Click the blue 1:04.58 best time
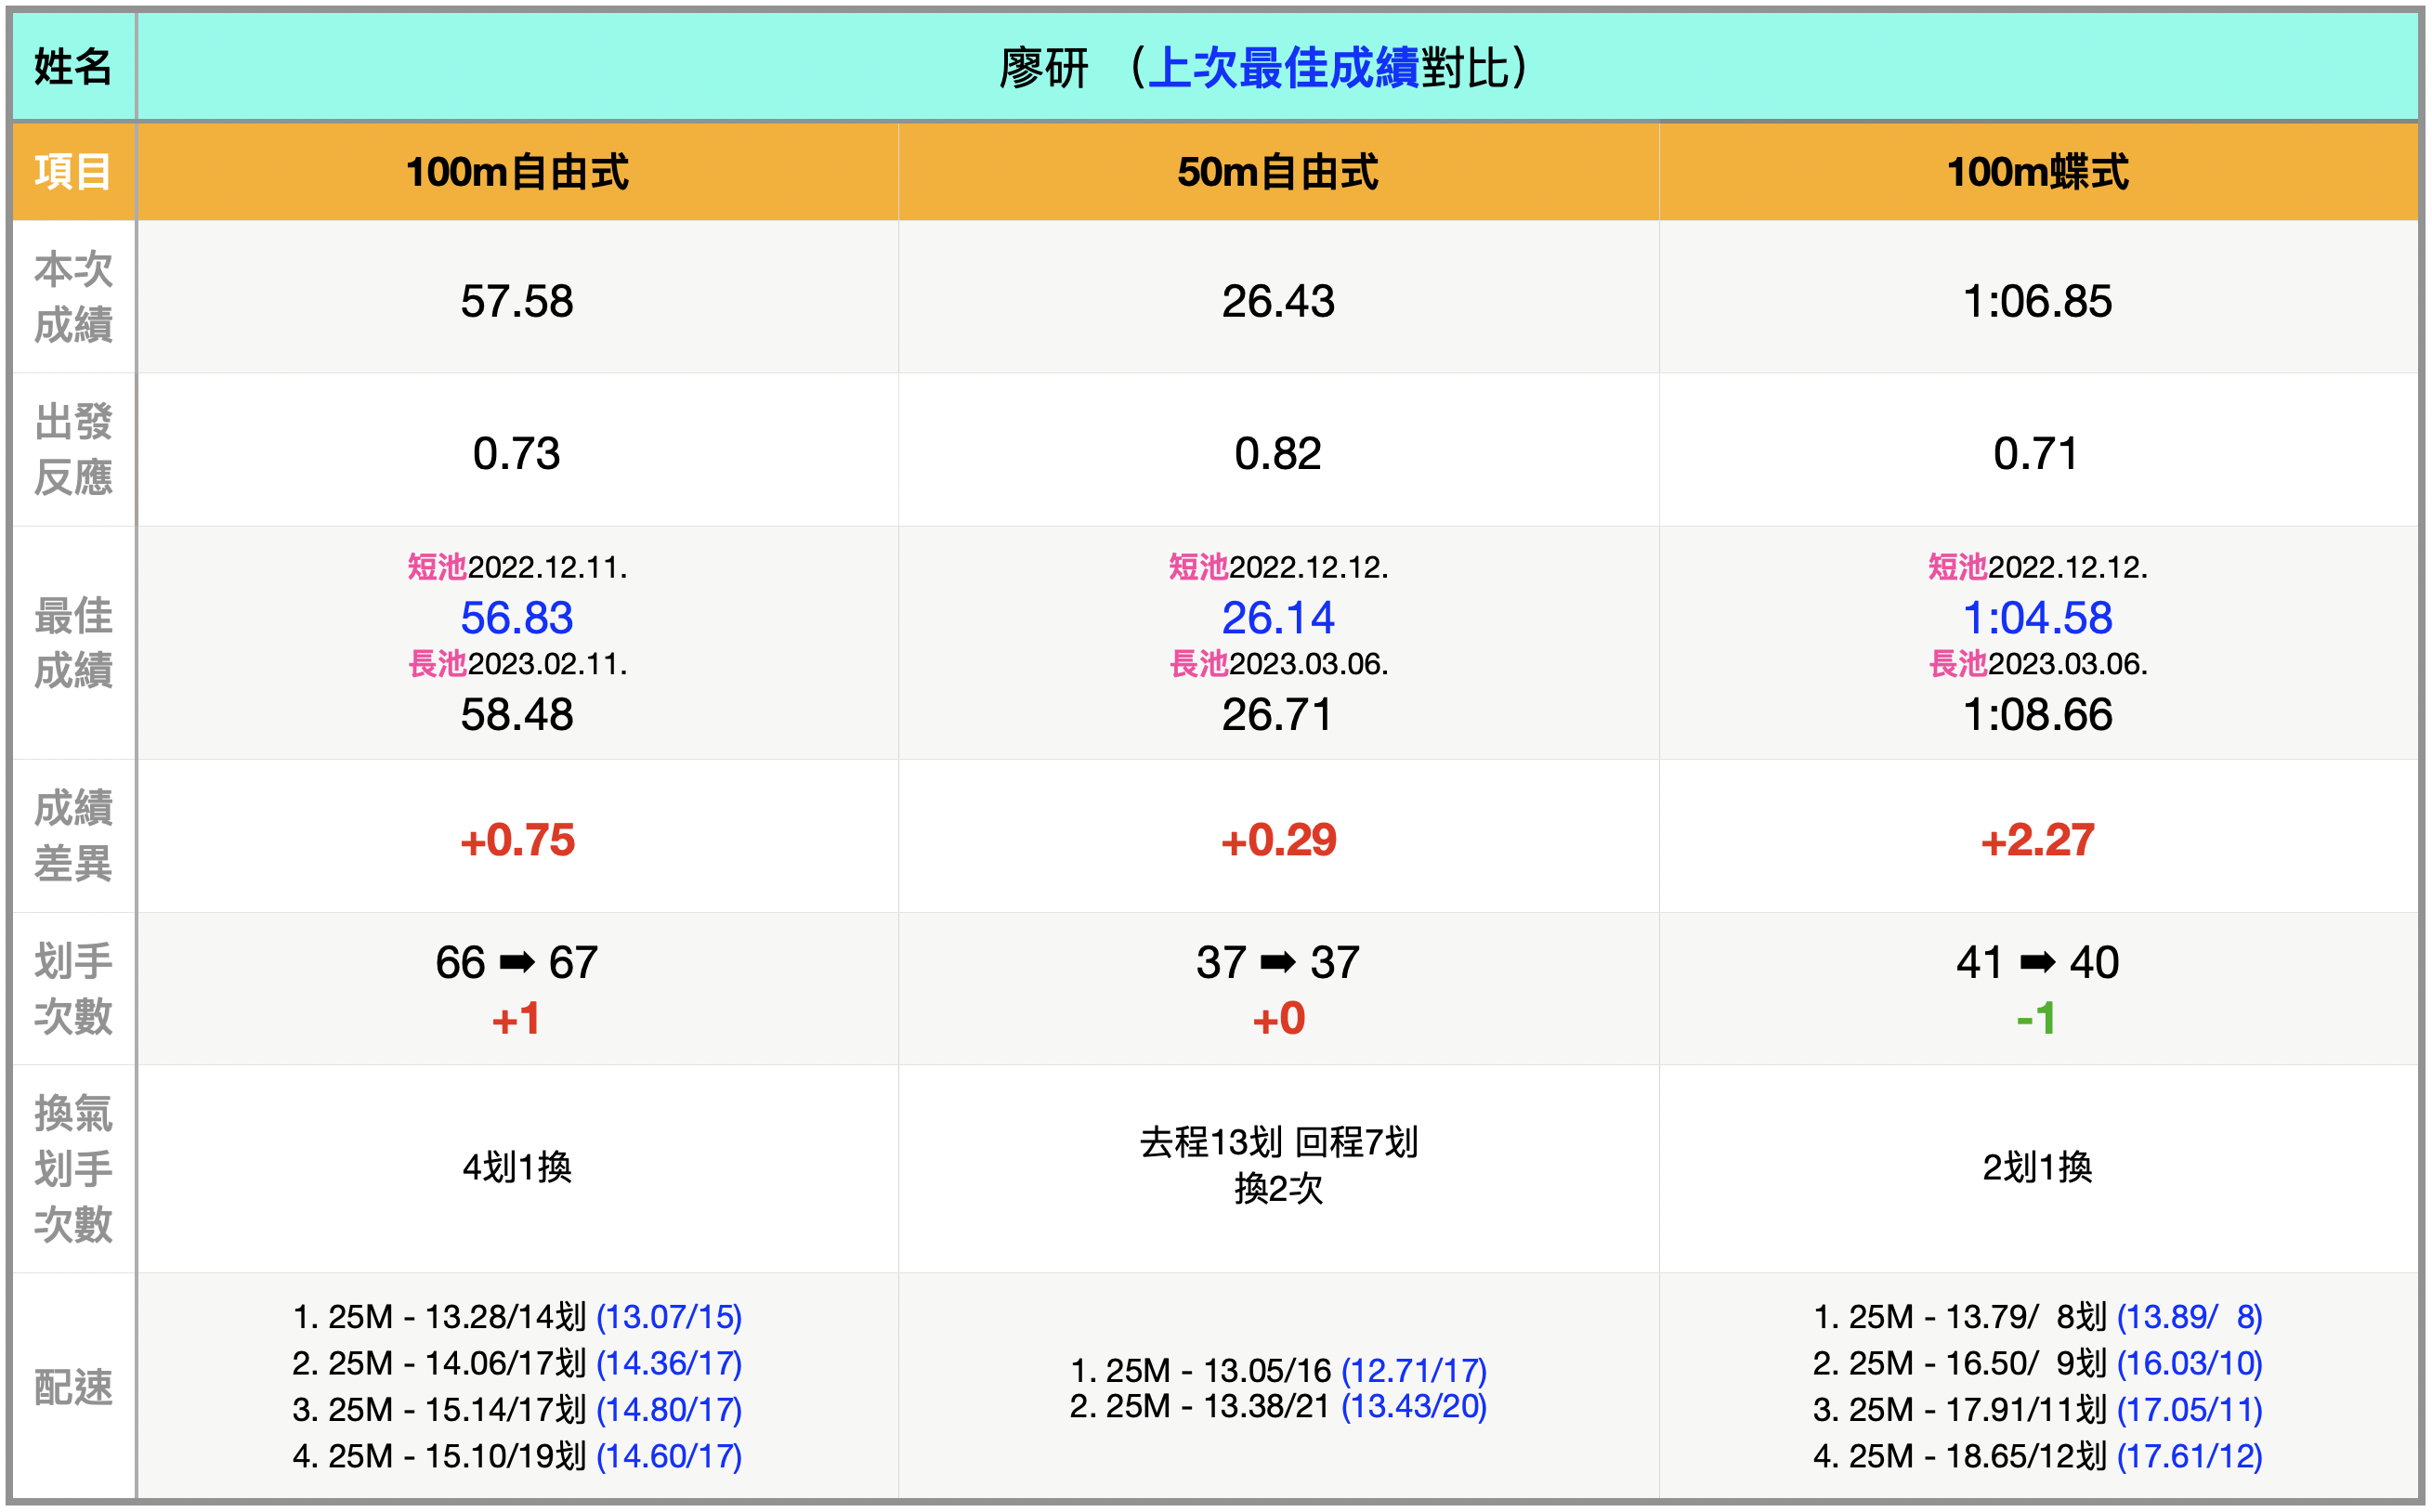This screenshot has width=2432, height=1512. click(x=2037, y=617)
